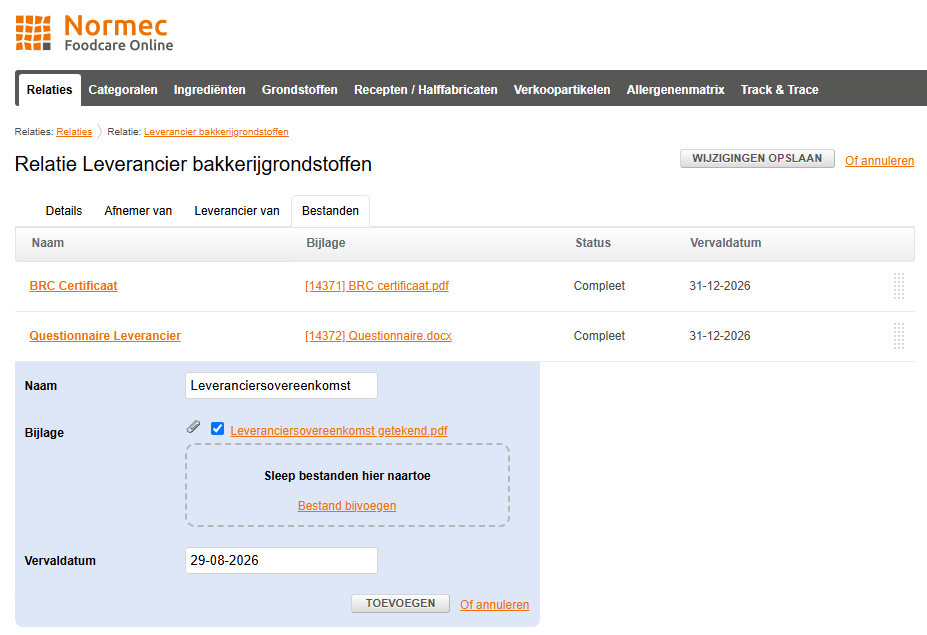Viewport: 927px width, 635px height.
Task: Click the Relaties breadcrumb link
Action: click(74, 132)
